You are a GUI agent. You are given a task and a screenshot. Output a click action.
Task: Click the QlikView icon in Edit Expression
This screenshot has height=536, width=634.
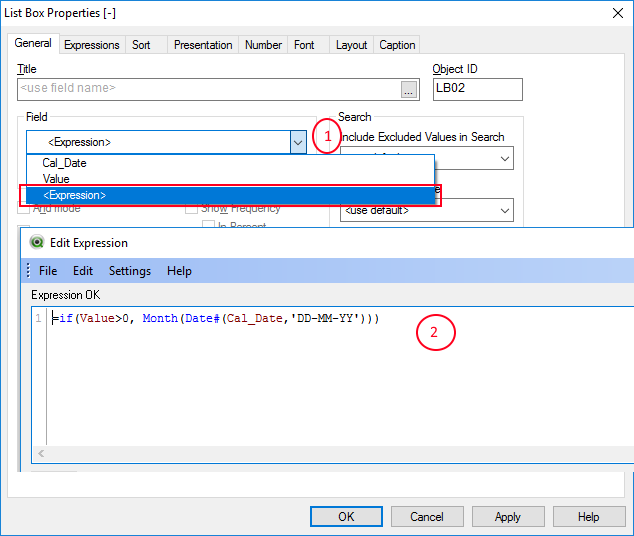pyautogui.click(x=37, y=243)
